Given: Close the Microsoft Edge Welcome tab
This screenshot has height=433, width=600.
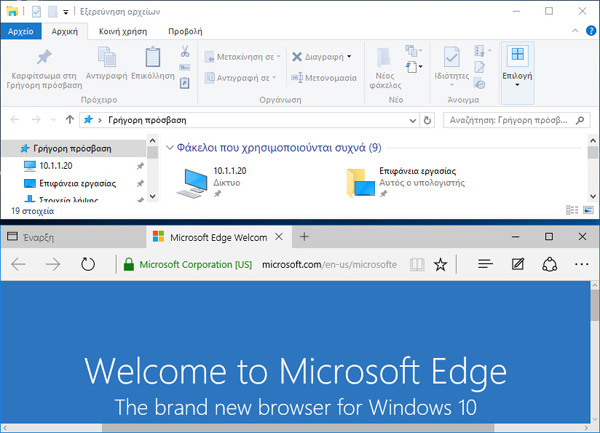Looking at the screenshot, I should [279, 237].
